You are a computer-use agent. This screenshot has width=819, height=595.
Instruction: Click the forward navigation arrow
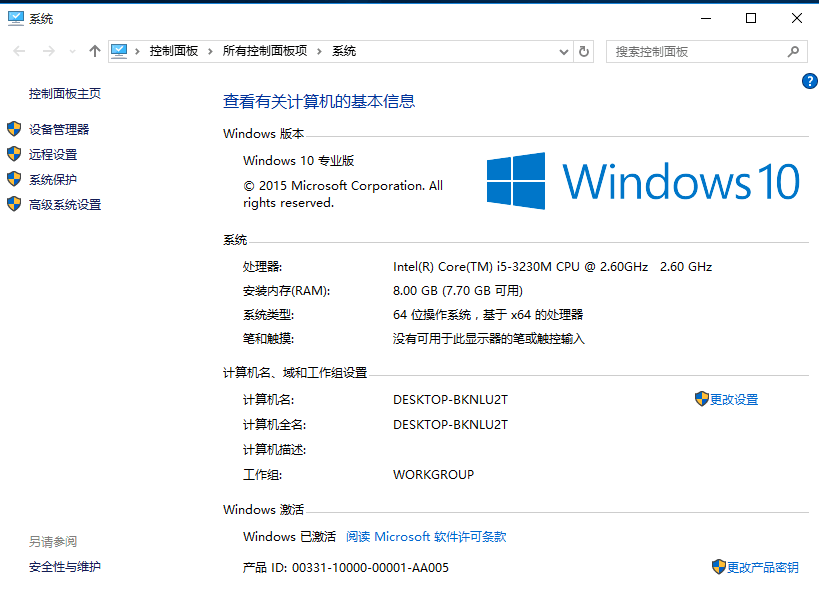pyautogui.click(x=49, y=51)
